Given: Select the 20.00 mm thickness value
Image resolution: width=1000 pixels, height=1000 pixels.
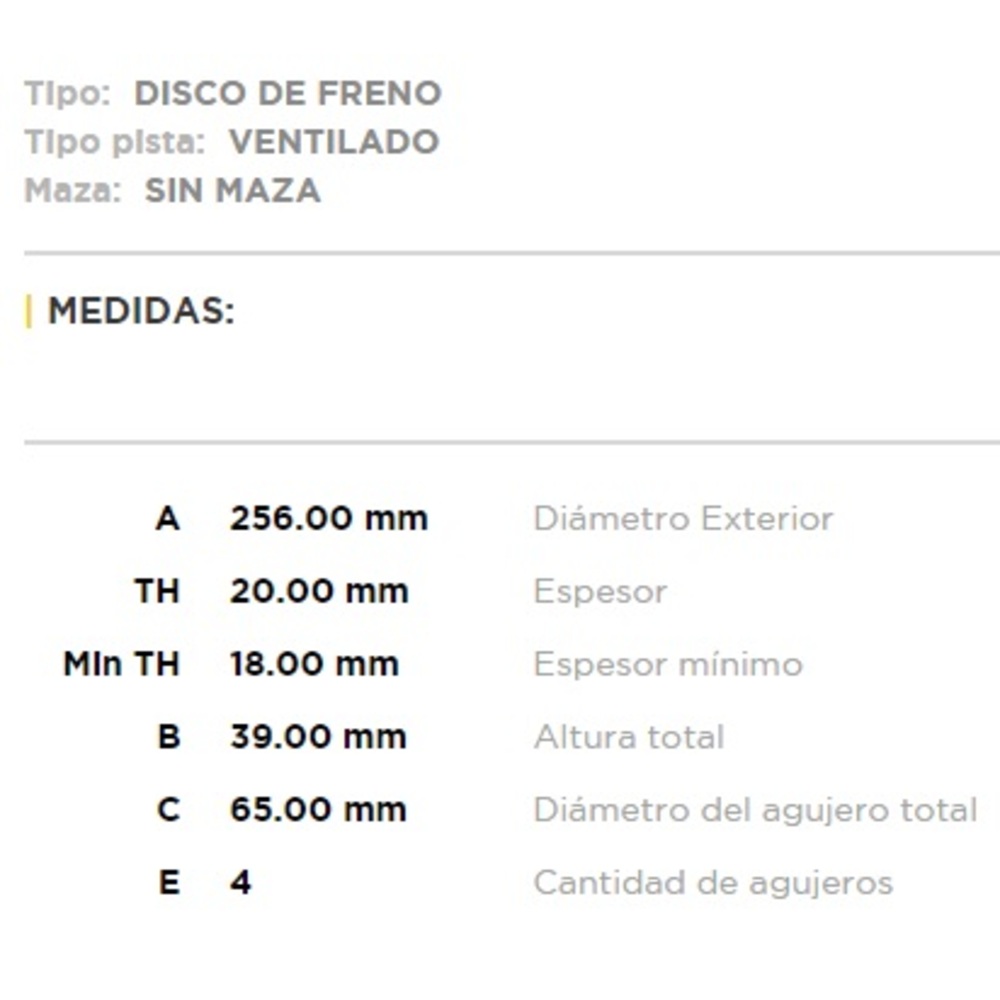Looking at the screenshot, I should (319, 591).
